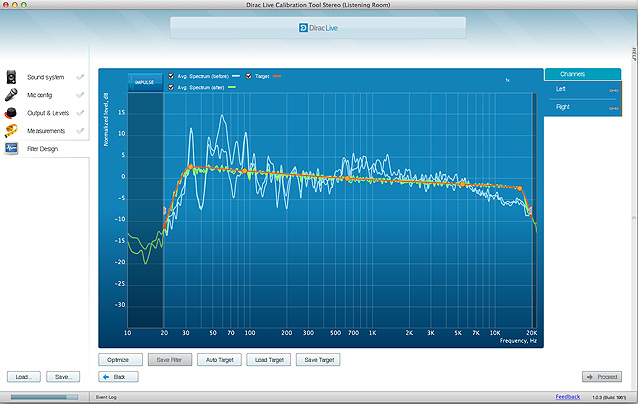638x404 pixels.
Task: Click the Optimize button
Action: pyautogui.click(x=120, y=360)
